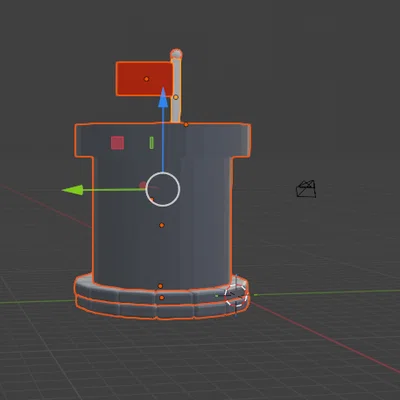The width and height of the screenshot is (400, 400).
Task: Select the tower's wide top rim
Action: tap(163, 140)
